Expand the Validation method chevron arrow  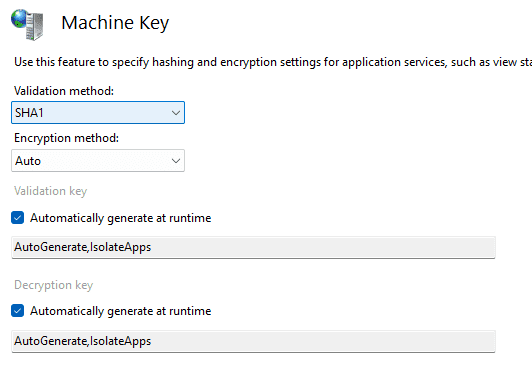coord(176,113)
